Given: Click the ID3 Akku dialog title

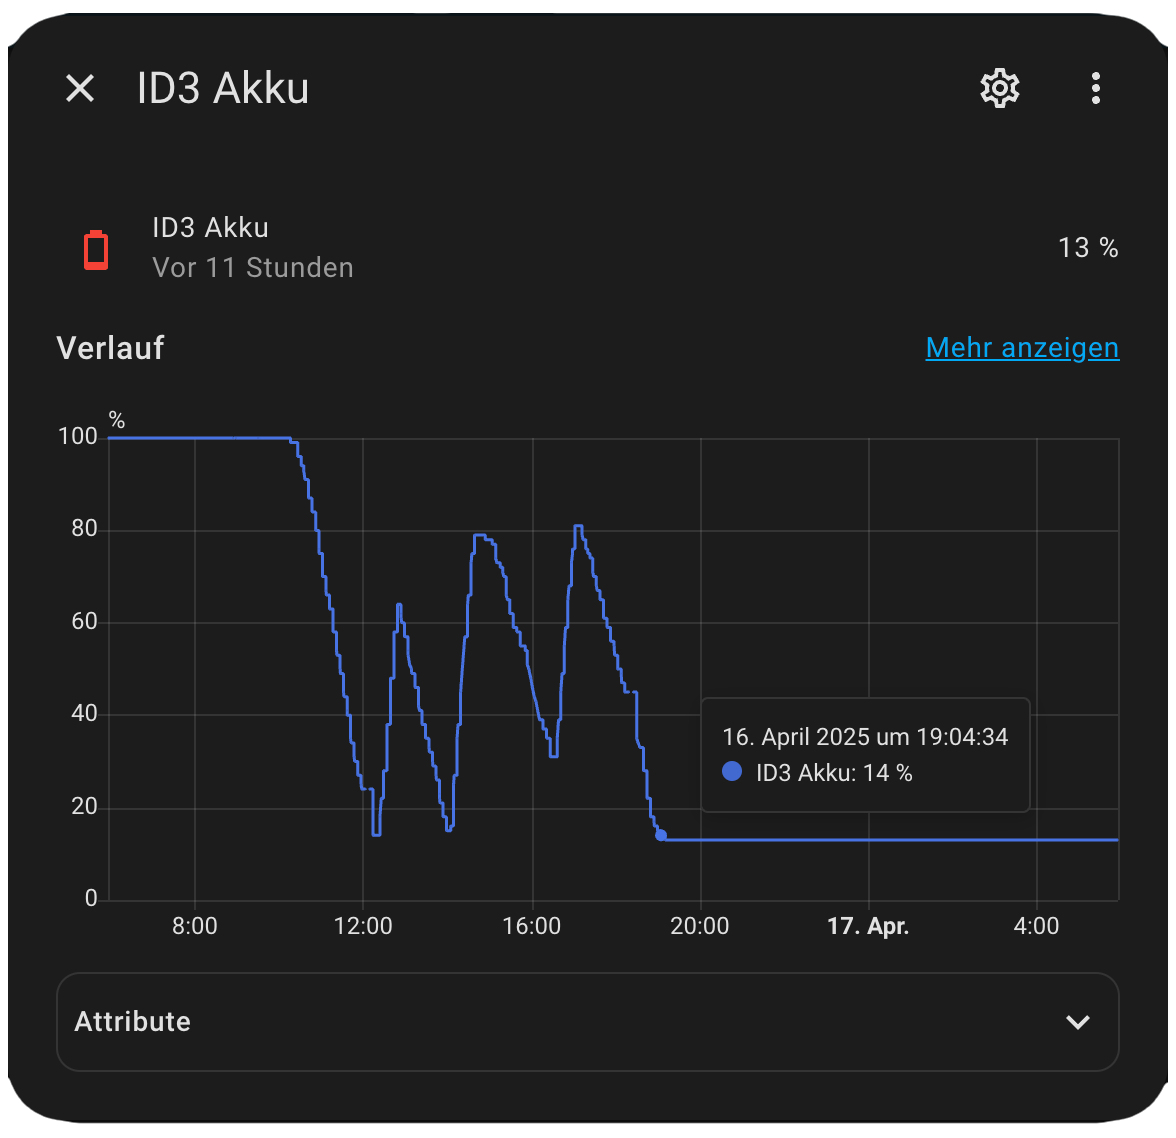Looking at the screenshot, I should [223, 89].
